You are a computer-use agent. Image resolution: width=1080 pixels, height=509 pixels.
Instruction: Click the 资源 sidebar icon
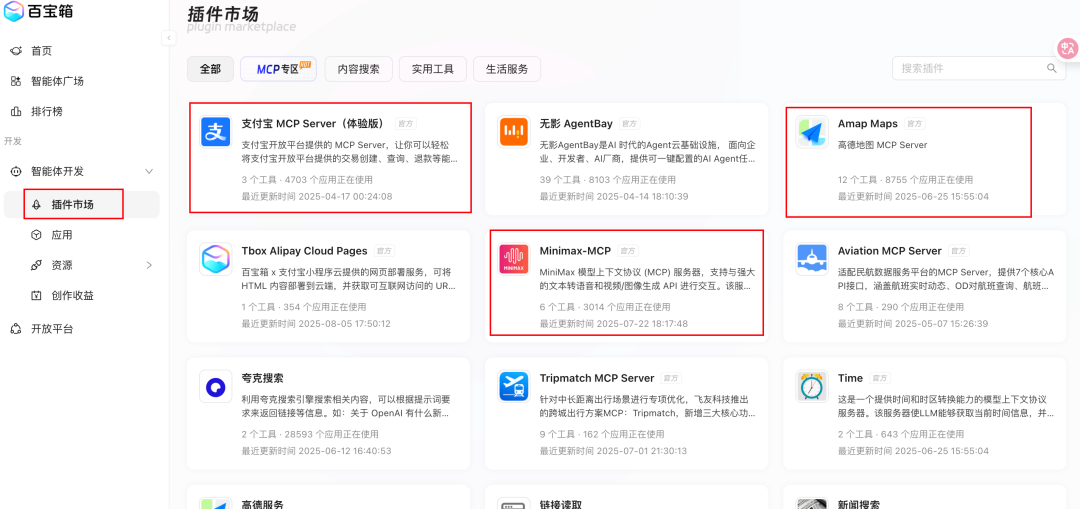[37, 265]
